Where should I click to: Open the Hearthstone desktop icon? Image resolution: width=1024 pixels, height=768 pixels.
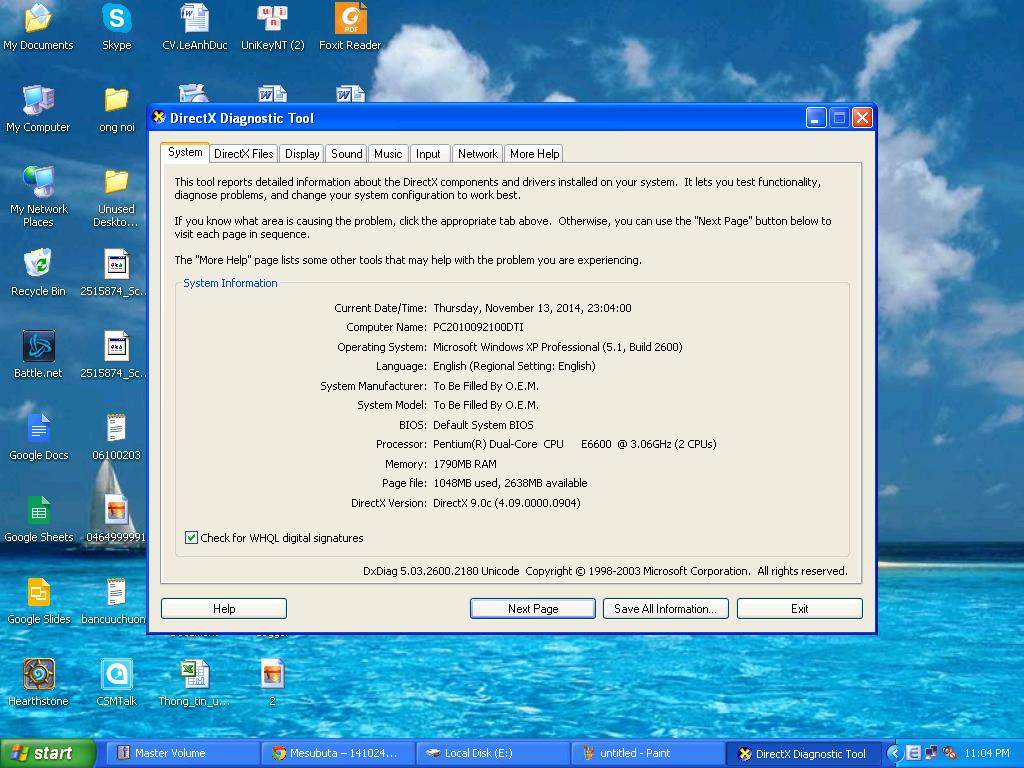coord(38,675)
